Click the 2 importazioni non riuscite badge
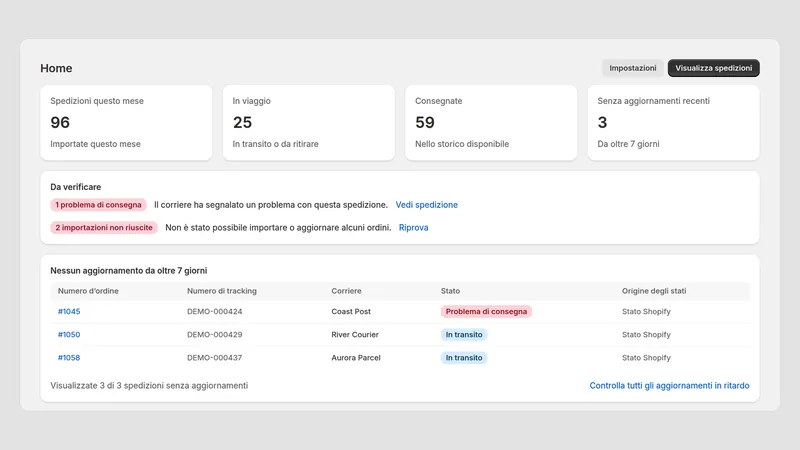Viewport: 800px width, 450px height. click(x=104, y=228)
